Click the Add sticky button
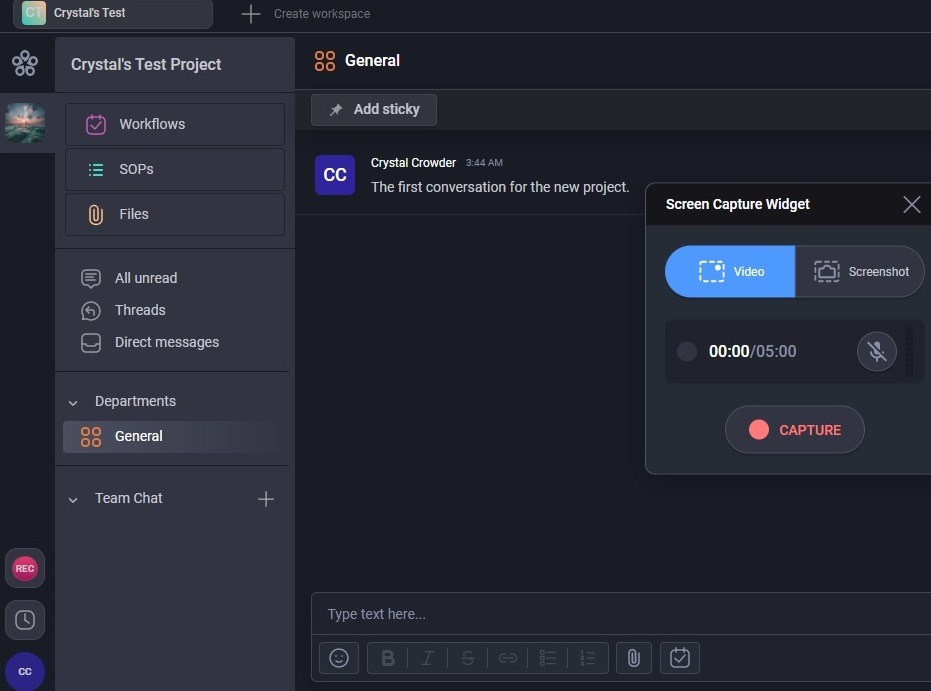 coord(373,109)
